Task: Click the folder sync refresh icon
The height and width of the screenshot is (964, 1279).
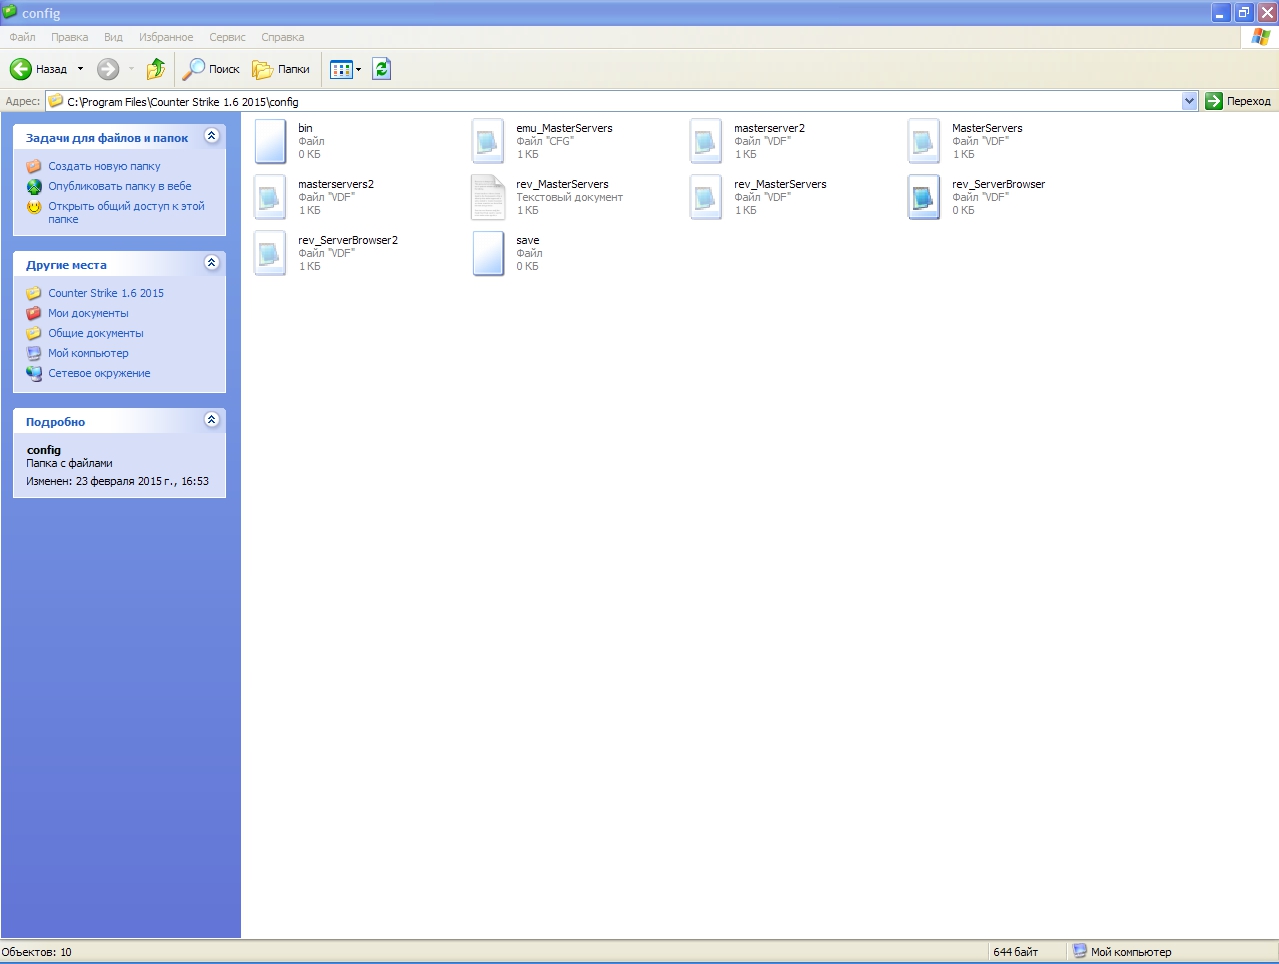Action: click(381, 69)
